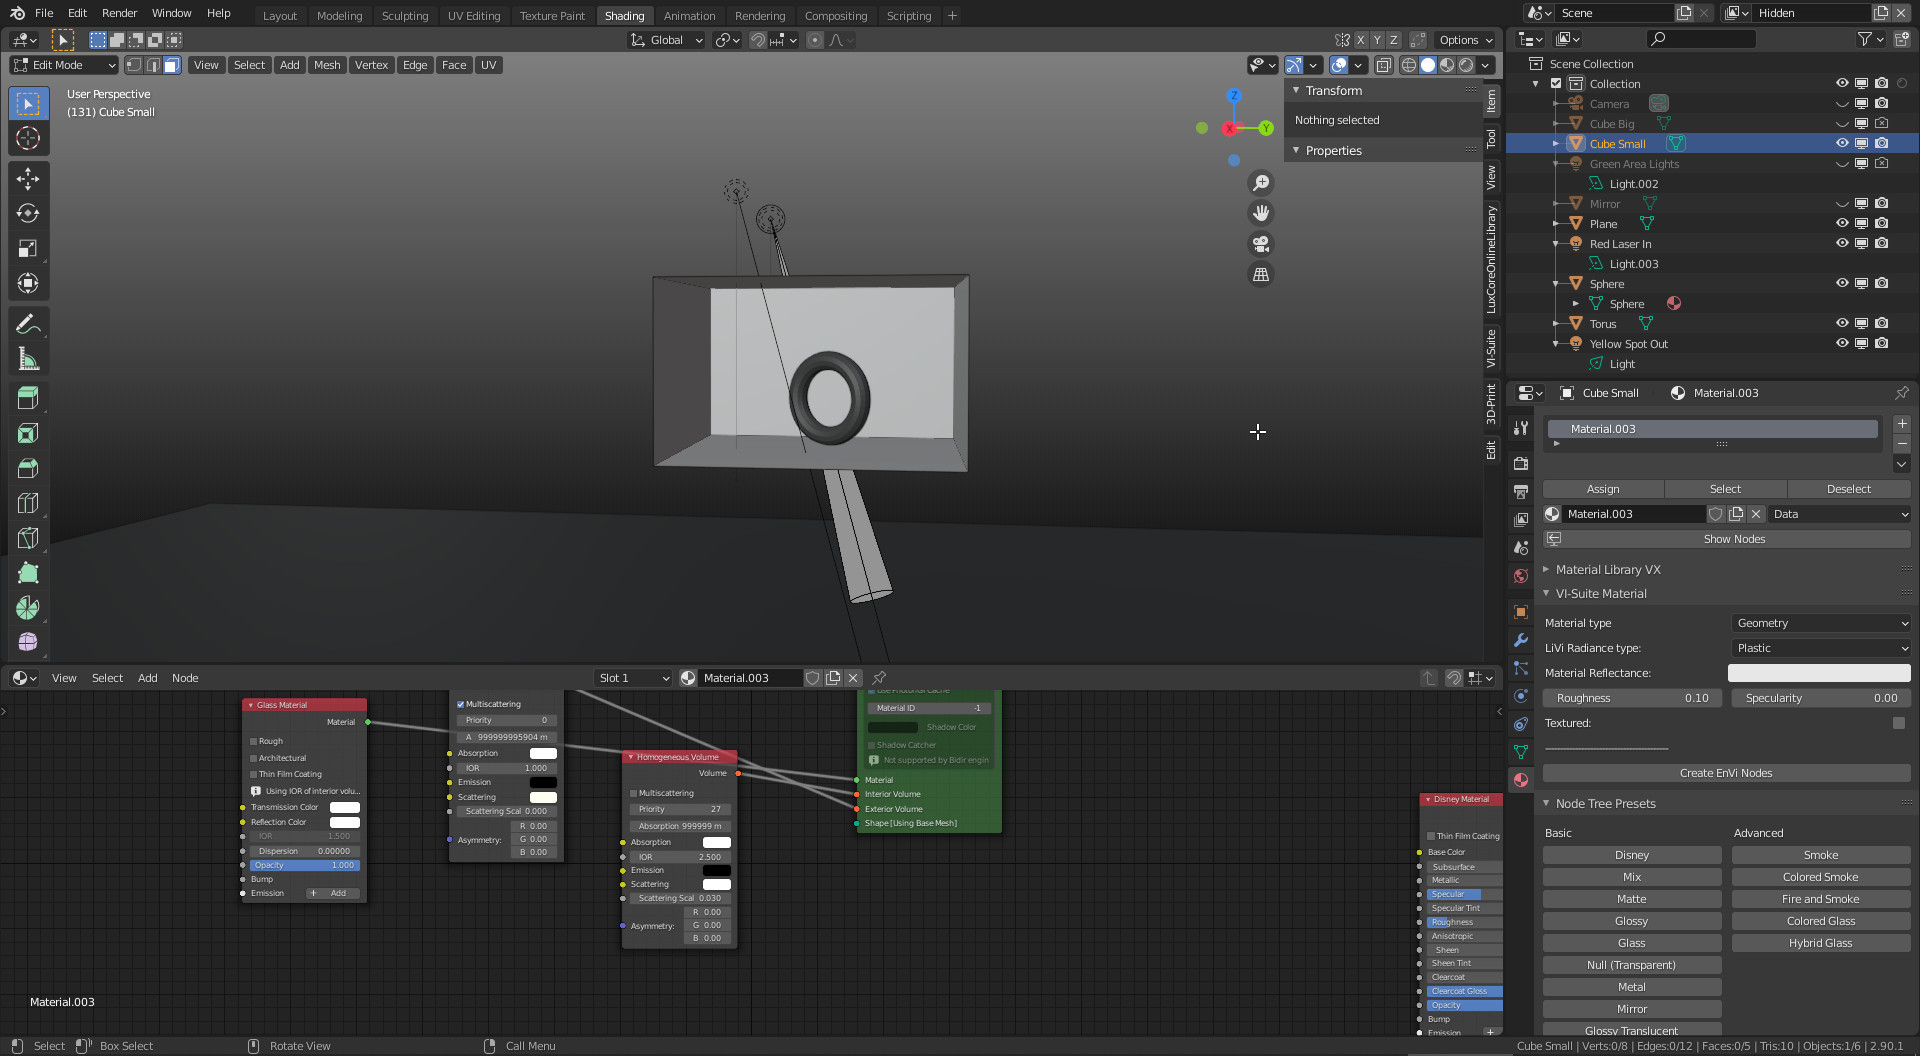Select the Rotate tool in toolbar
The image size is (1920, 1056).
[x=28, y=214]
